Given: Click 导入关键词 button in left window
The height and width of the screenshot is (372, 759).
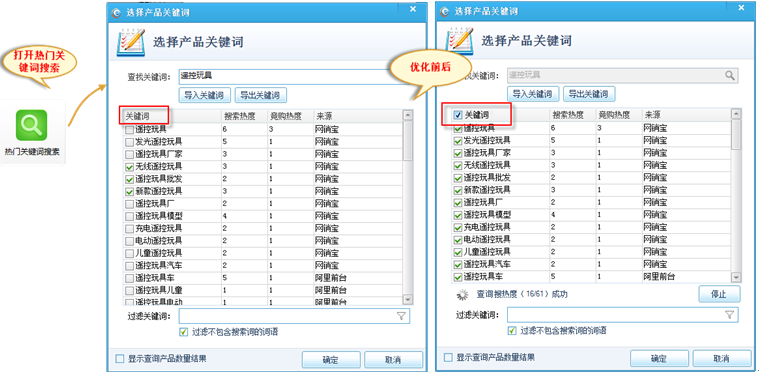Looking at the screenshot, I should 205,95.
